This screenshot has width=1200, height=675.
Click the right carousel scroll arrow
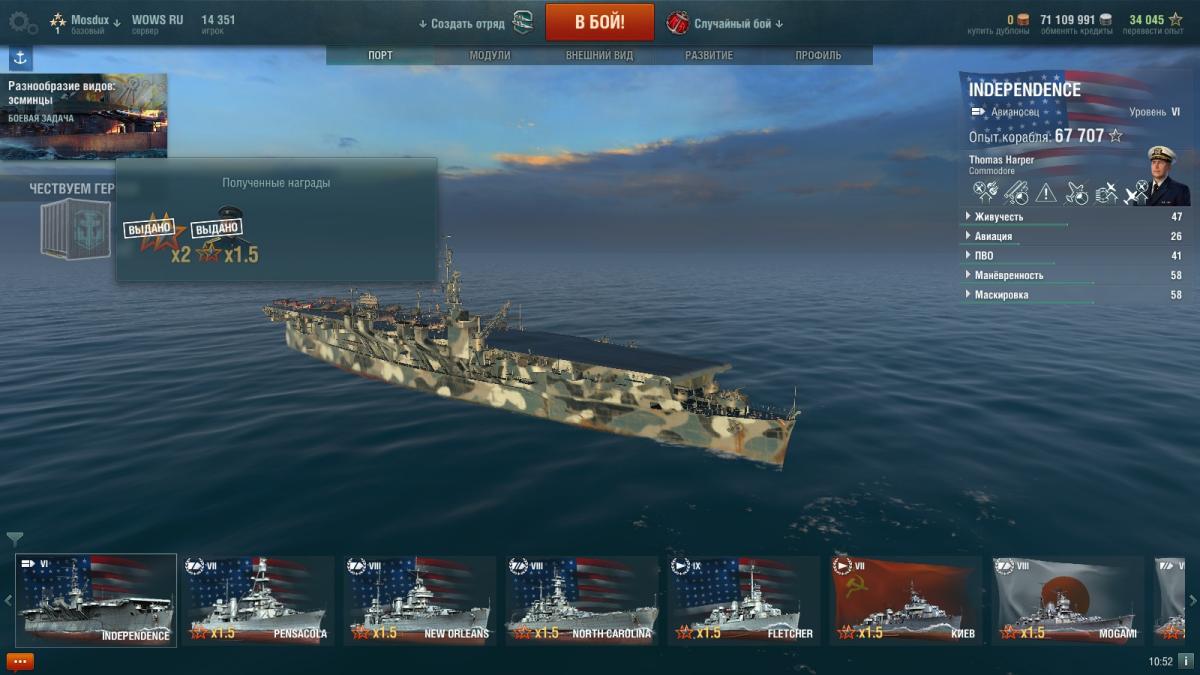click(x=1192, y=600)
